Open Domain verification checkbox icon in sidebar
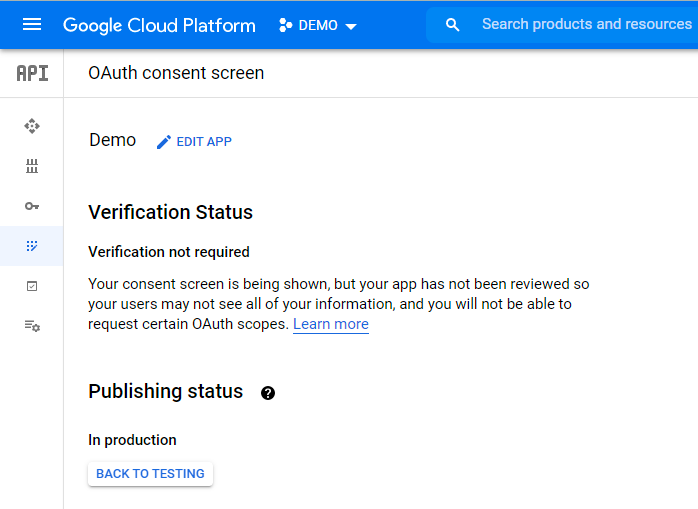698x509 pixels. point(32,286)
